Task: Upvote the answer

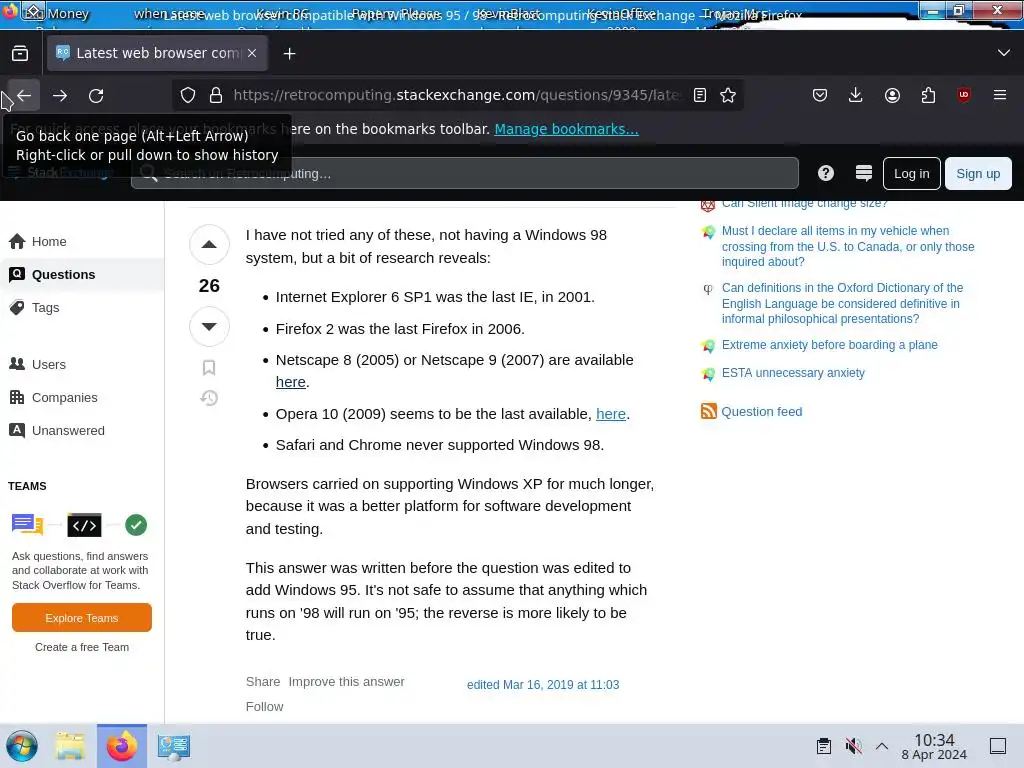Action: (209, 244)
